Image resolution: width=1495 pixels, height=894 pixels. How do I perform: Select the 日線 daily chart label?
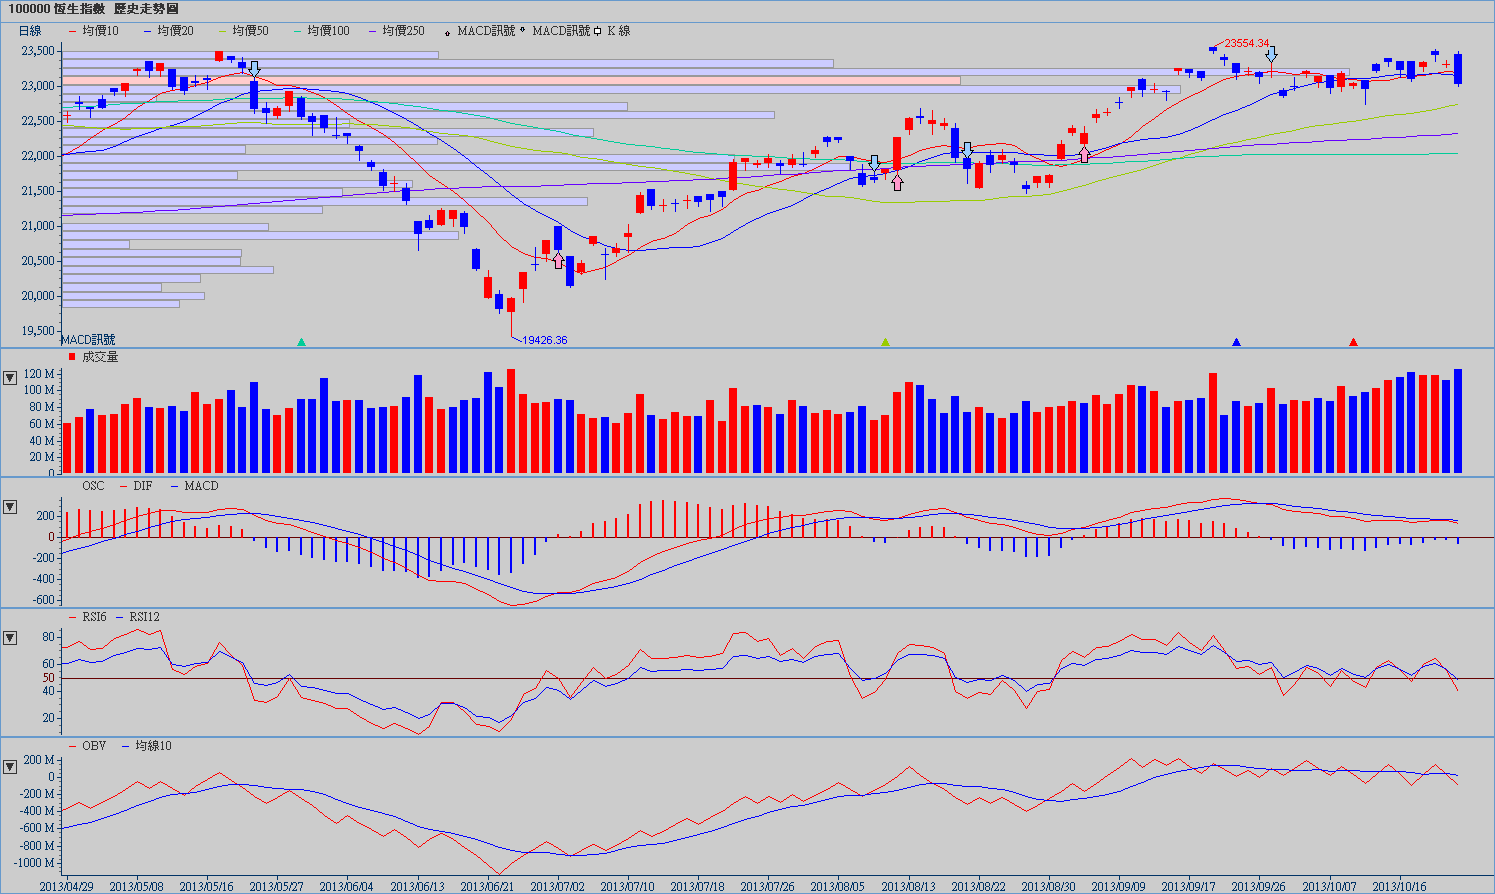pos(30,31)
